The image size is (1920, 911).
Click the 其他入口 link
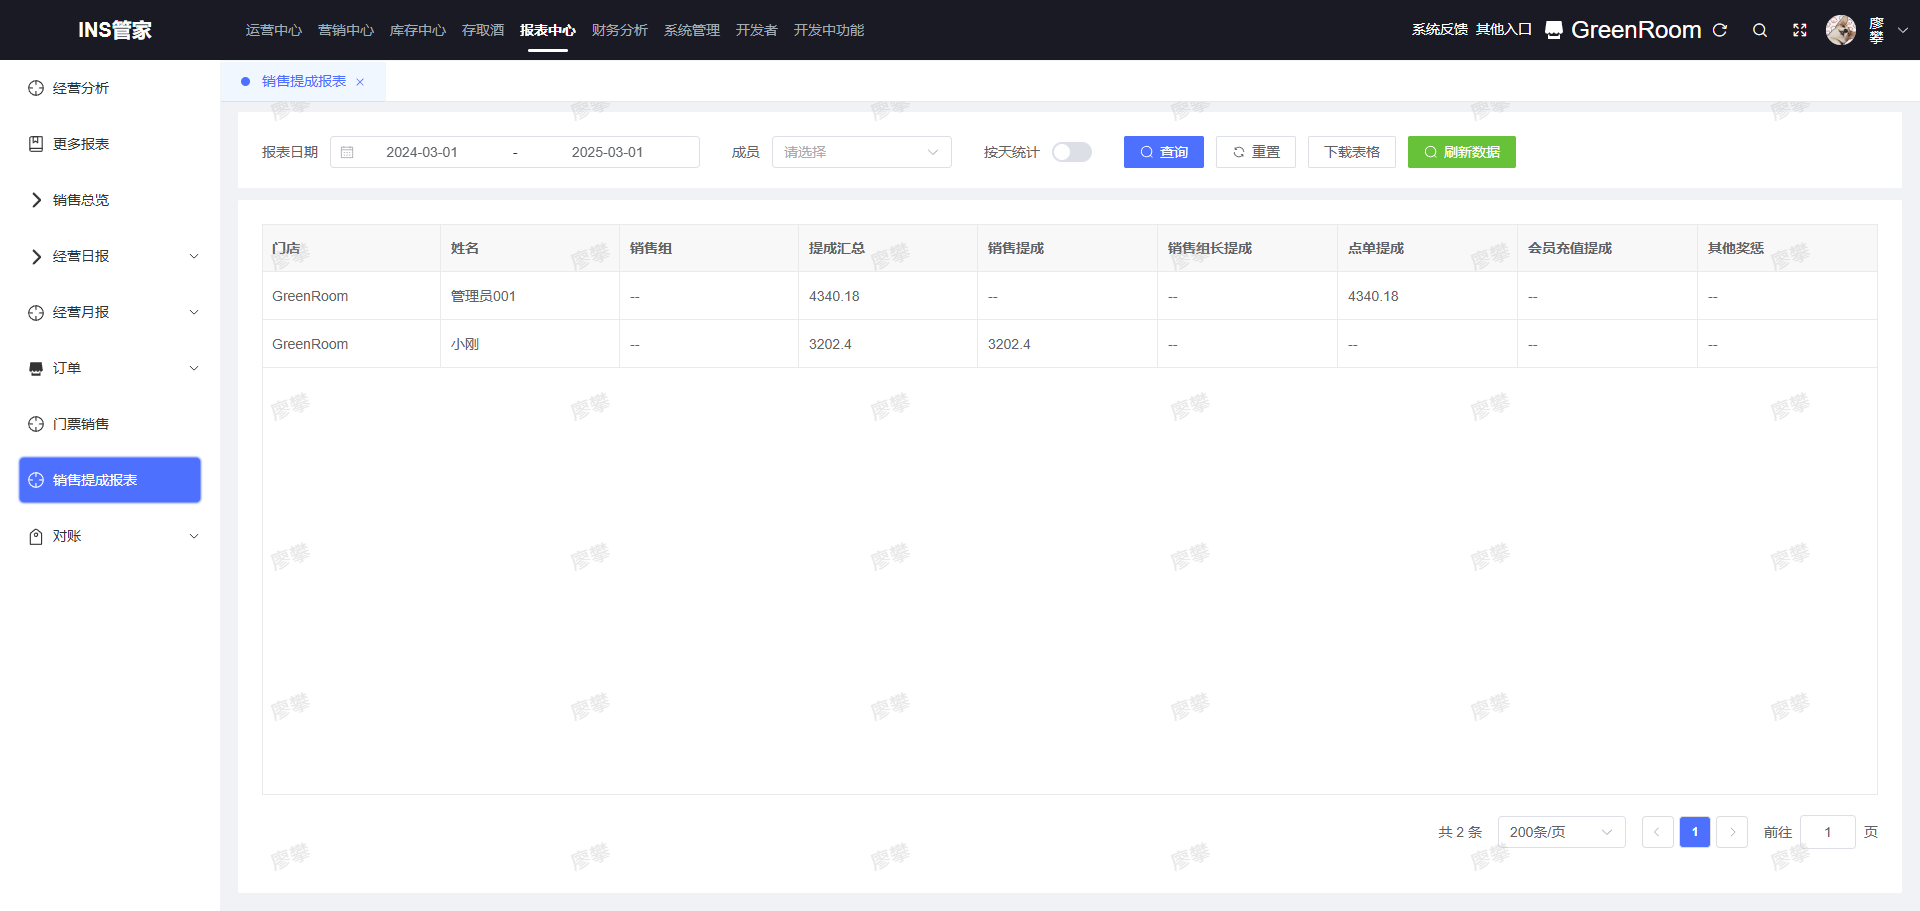(x=1504, y=30)
